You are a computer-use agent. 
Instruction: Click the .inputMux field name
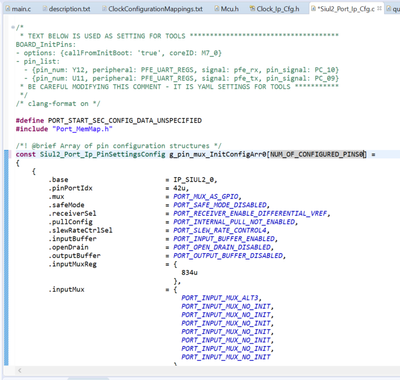pyautogui.click(x=66, y=290)
